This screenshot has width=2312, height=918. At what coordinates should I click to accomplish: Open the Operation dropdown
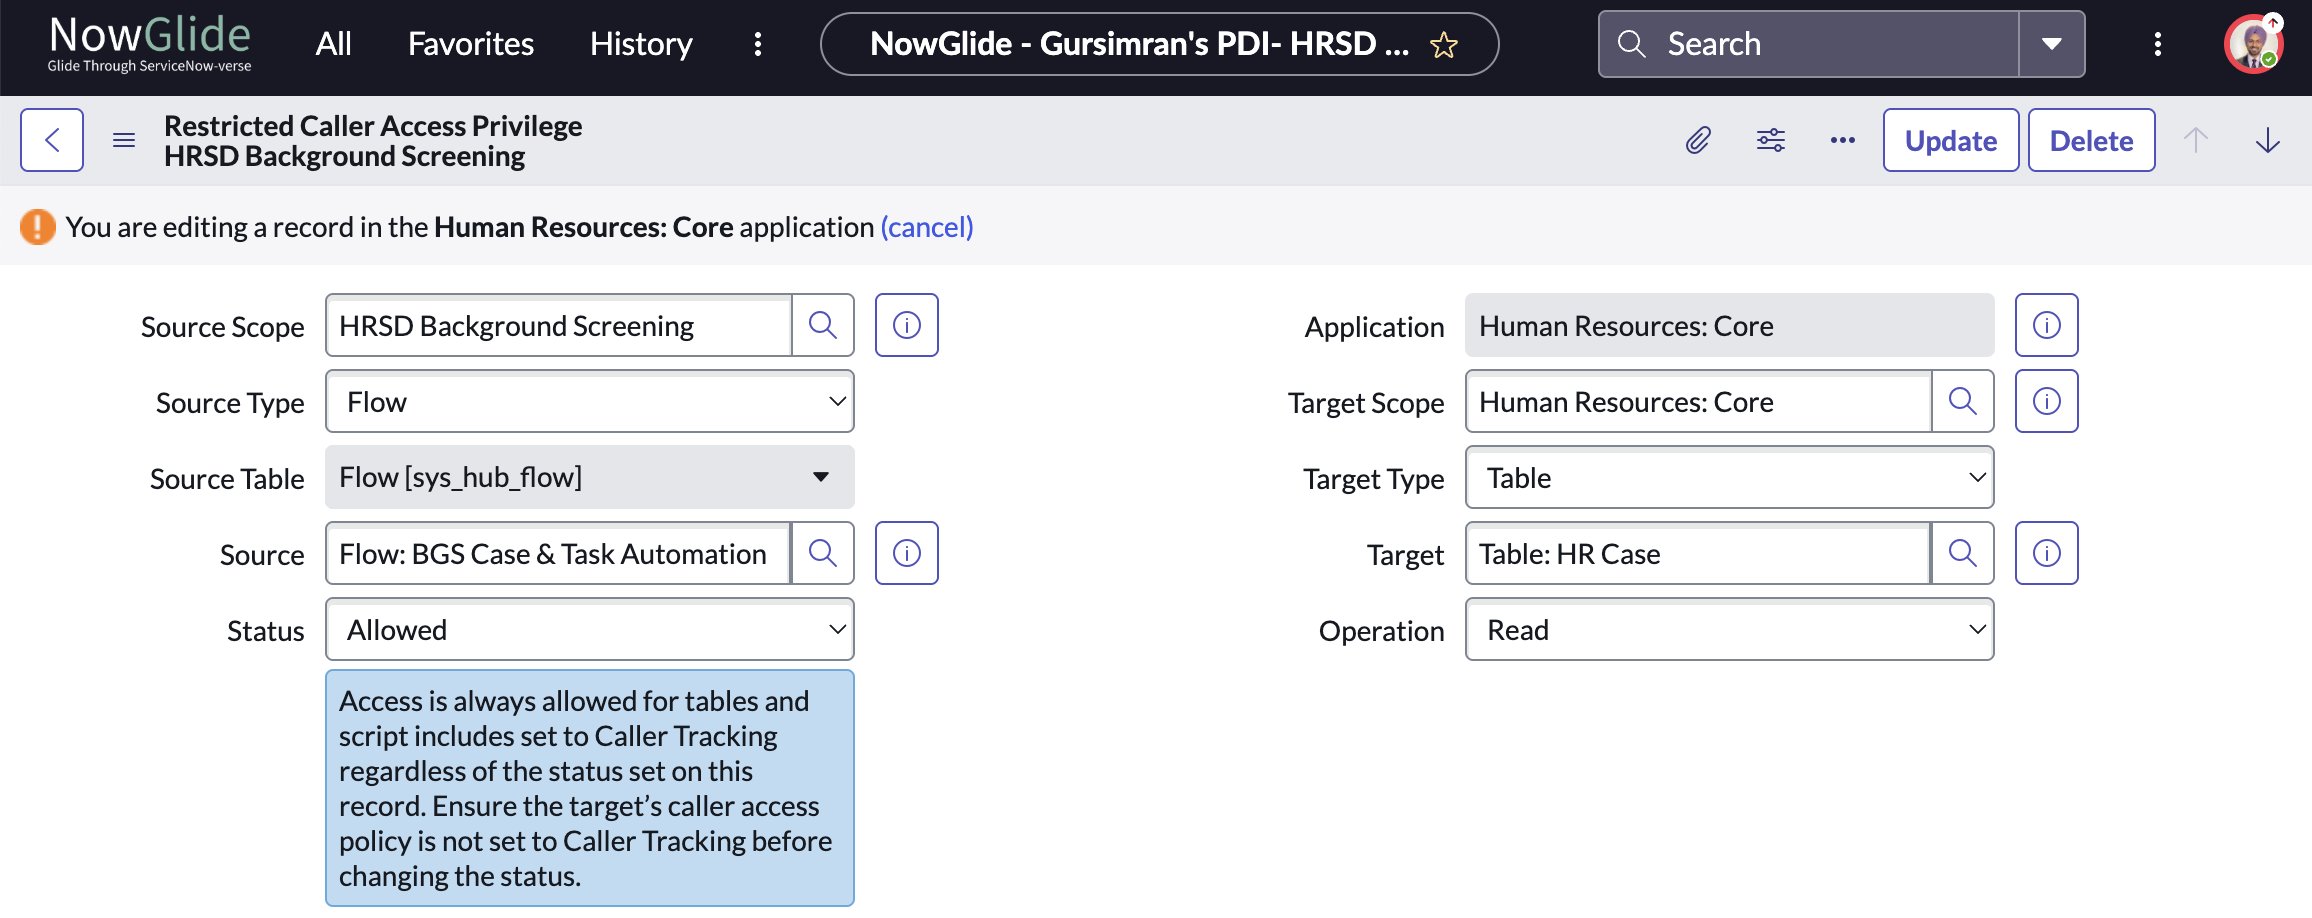1730,629
